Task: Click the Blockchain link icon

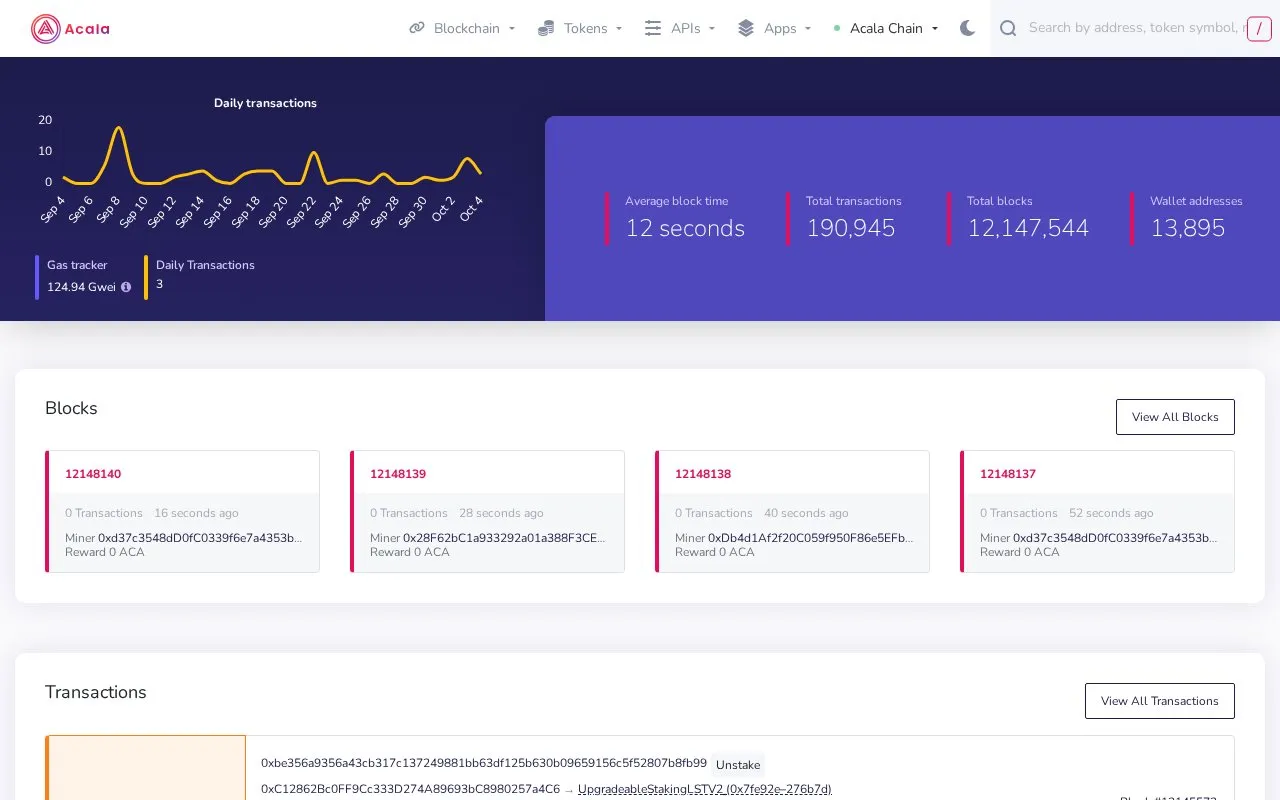Action: pos(417,28)
